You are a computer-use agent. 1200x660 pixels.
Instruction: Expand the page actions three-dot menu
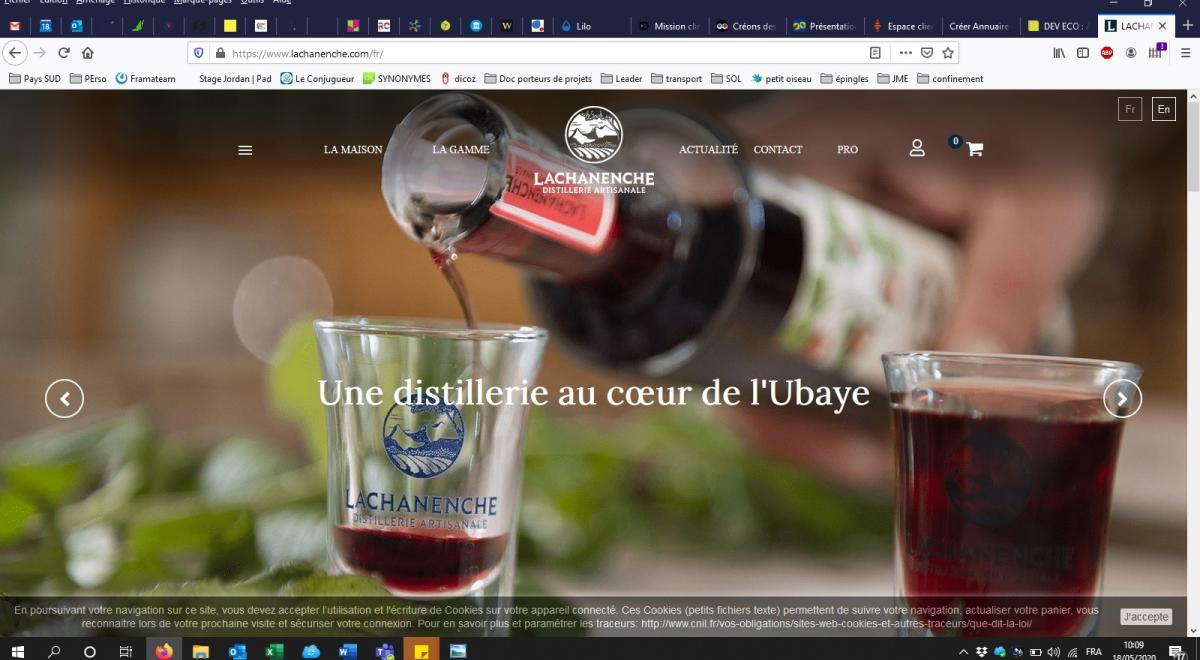906,53
